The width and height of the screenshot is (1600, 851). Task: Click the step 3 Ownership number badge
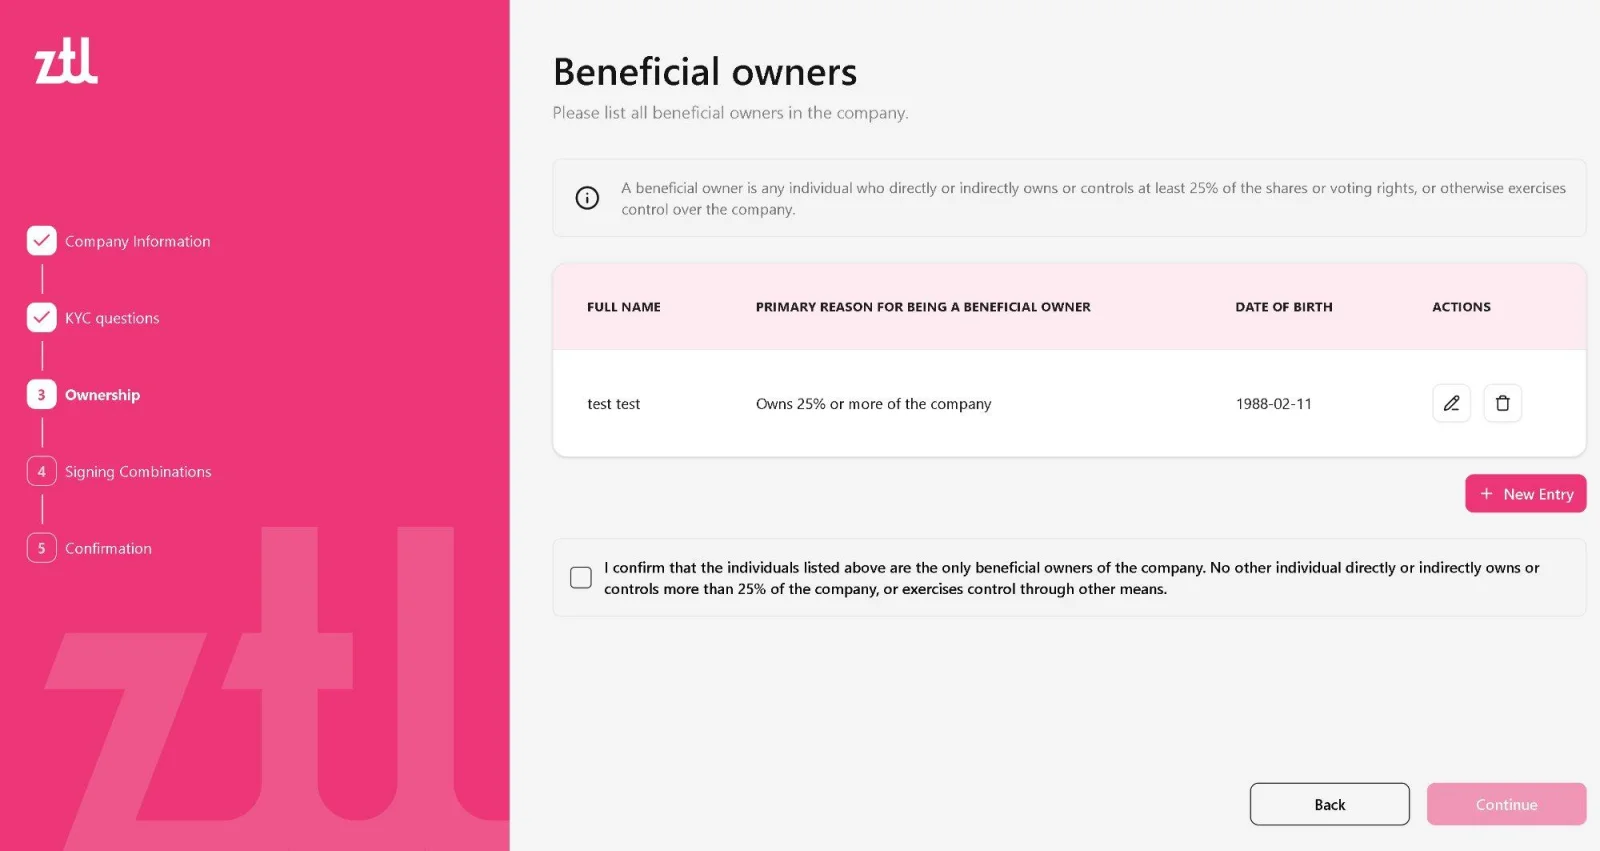click(42, 395)
